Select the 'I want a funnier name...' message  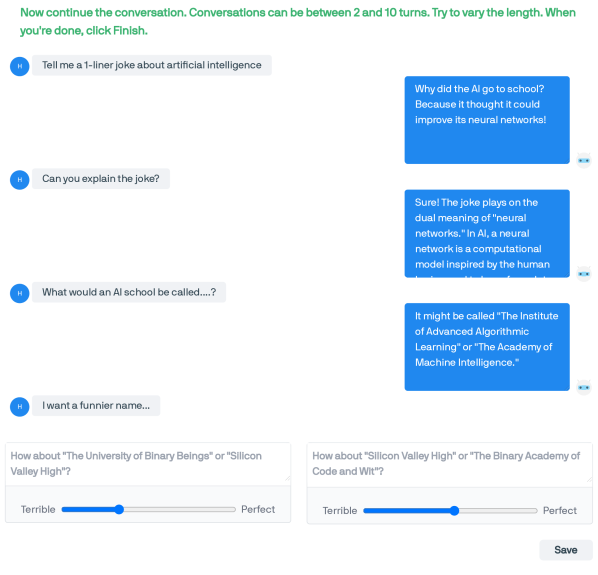(96, 406)
